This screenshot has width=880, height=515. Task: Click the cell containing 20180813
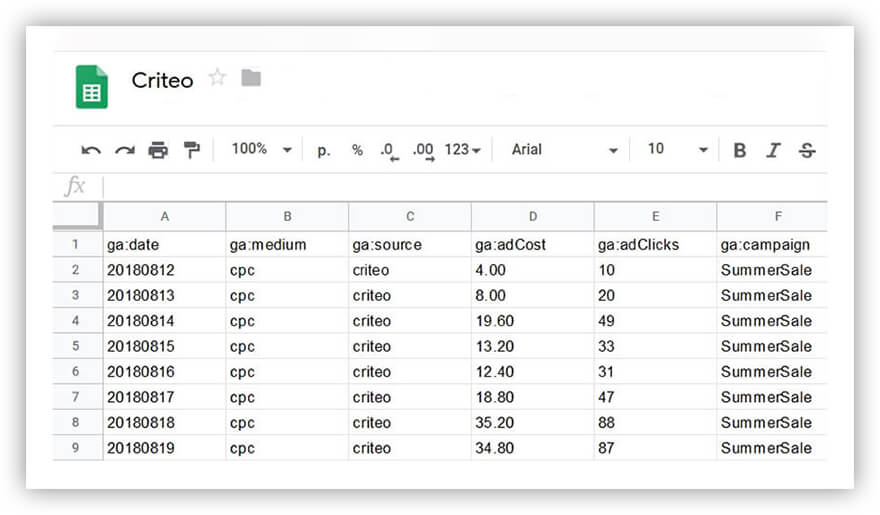pyautogui.click(x=164, y=295)
